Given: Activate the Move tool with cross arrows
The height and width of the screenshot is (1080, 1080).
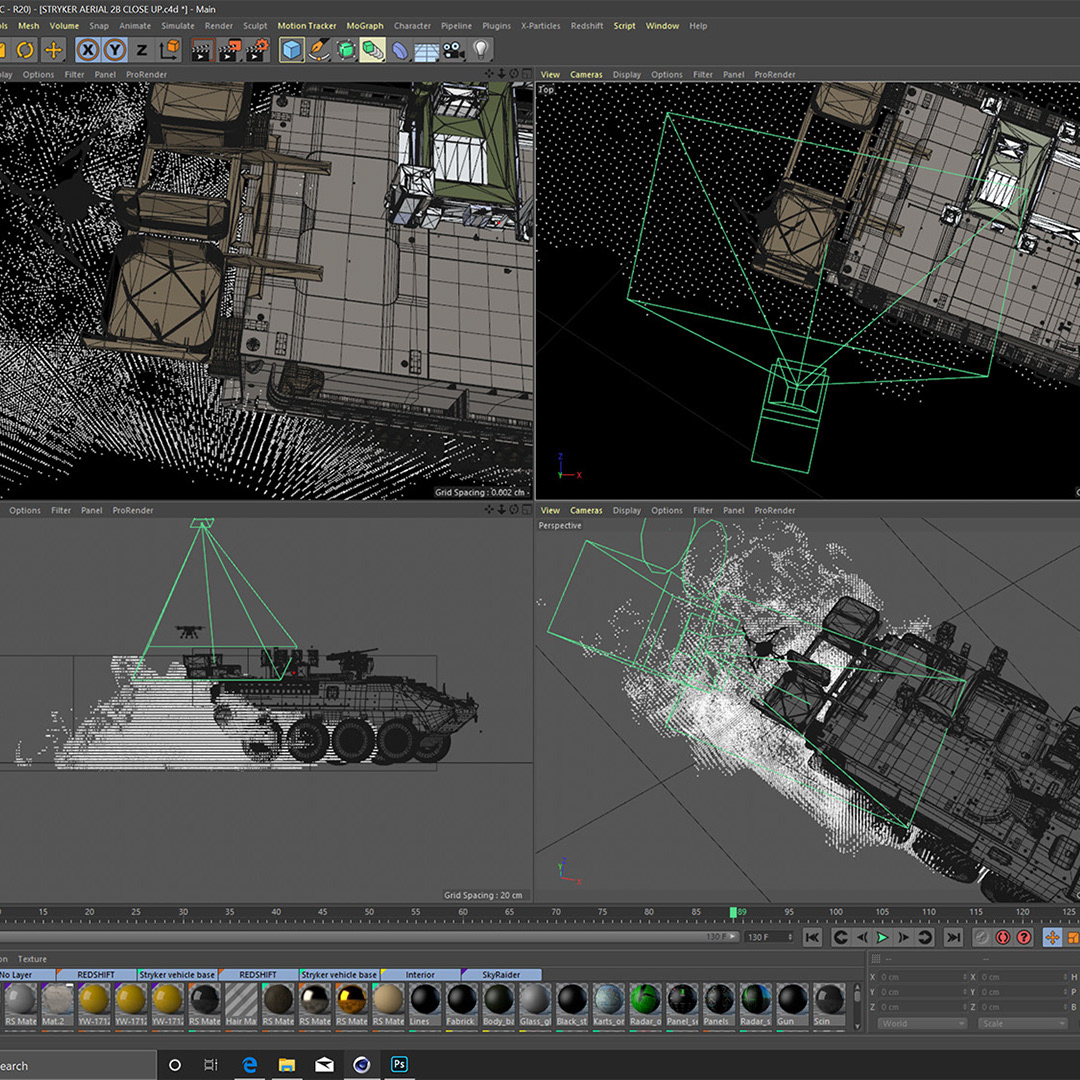Looking at the screenshot, I should [53, 50].
